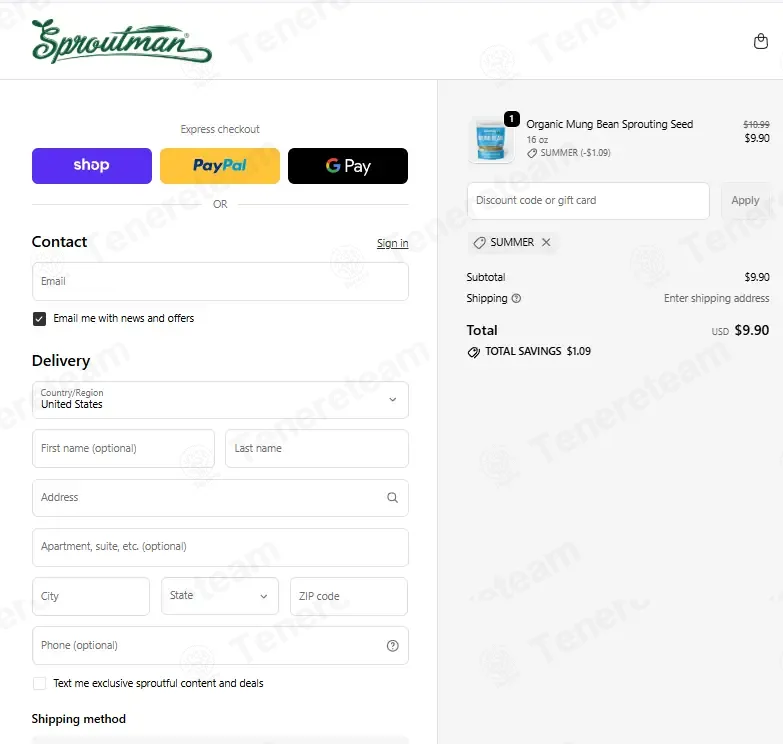783x744 pixels.
Task: Click the Last name field
Action: [x=317, y=448]
